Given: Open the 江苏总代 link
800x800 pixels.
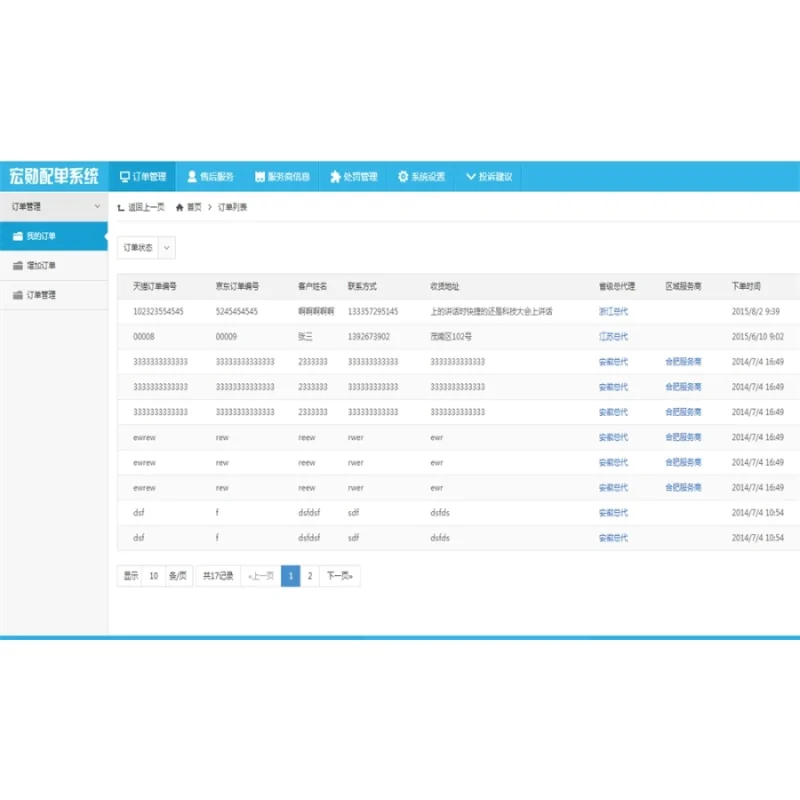Looking at the screenshot, I should coord(613,336).
